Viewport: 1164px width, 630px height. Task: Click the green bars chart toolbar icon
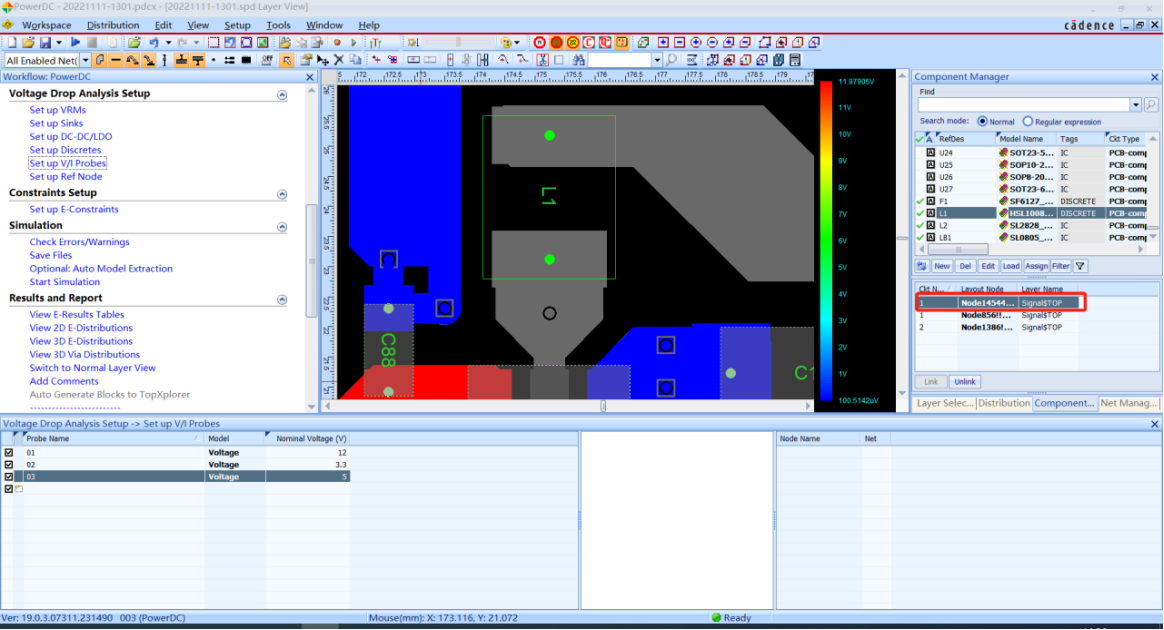376,42
